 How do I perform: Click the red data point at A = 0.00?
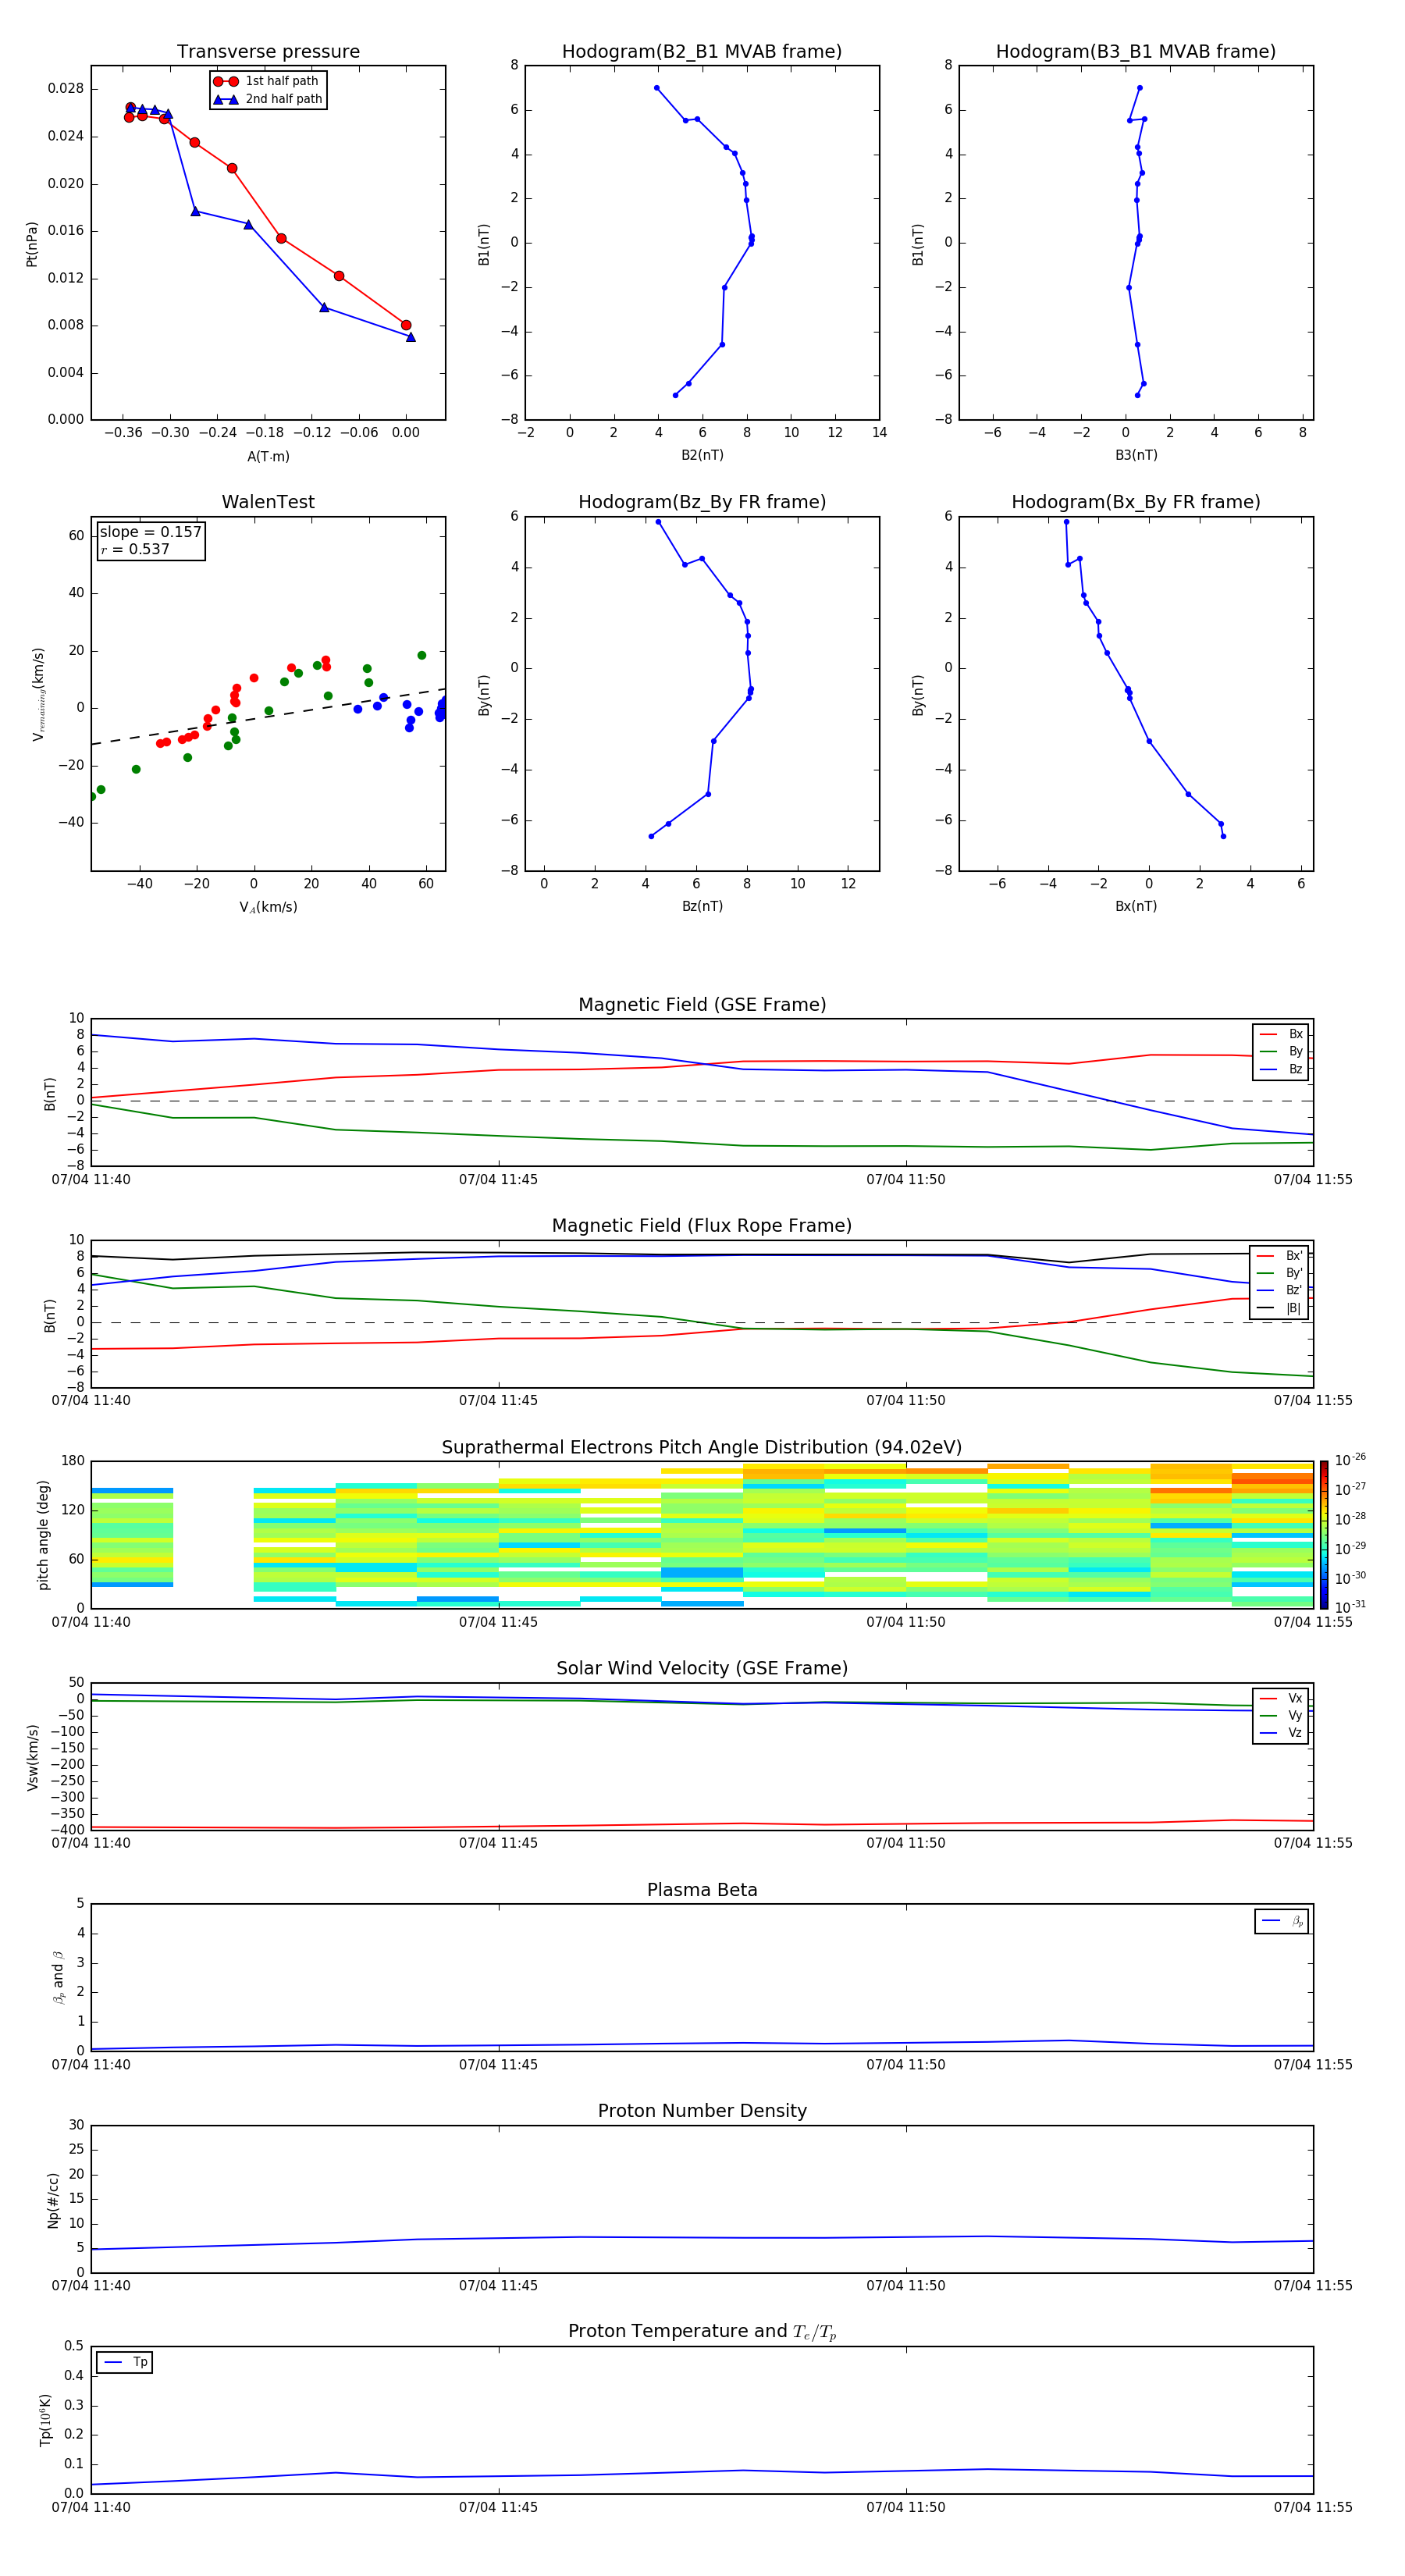(x=406, y=325)
